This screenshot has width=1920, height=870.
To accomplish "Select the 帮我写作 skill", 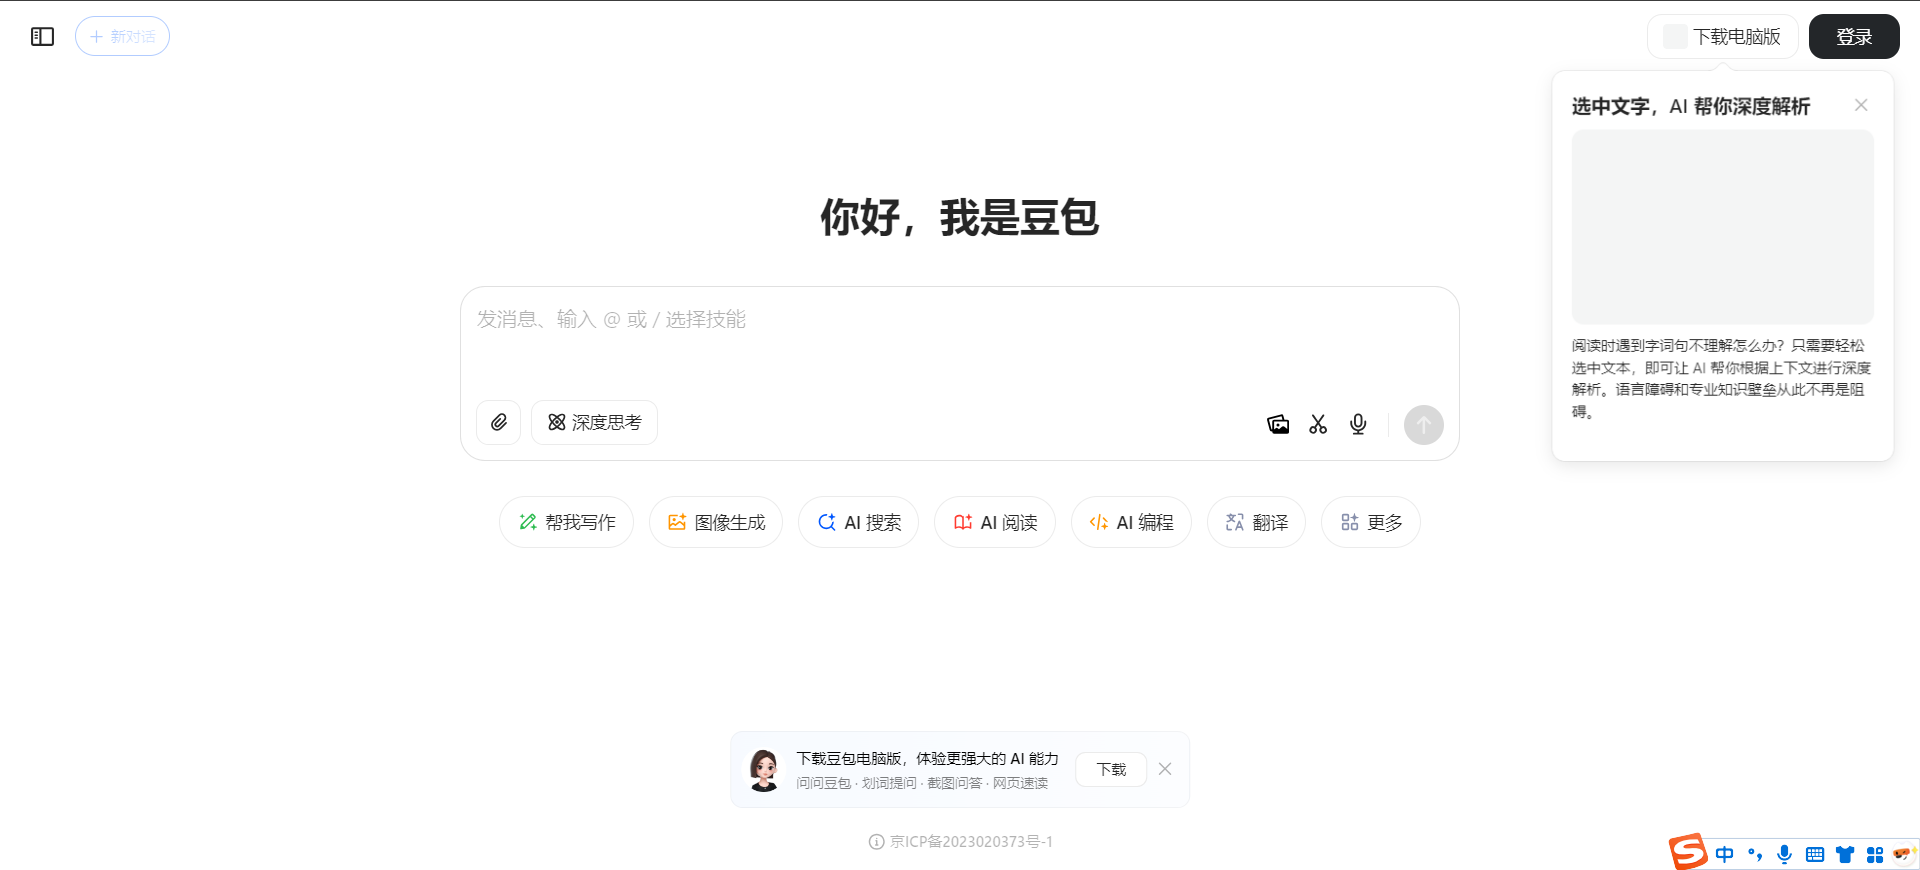I will [x=566, y=522].
